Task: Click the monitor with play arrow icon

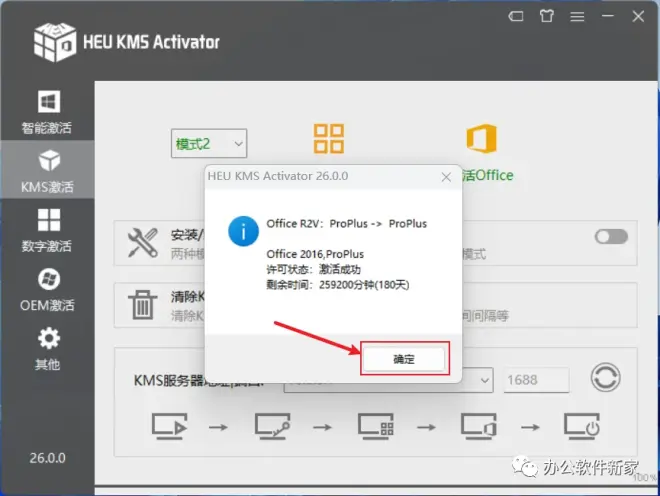Action: pyautogui.click(x=169, y=426)
